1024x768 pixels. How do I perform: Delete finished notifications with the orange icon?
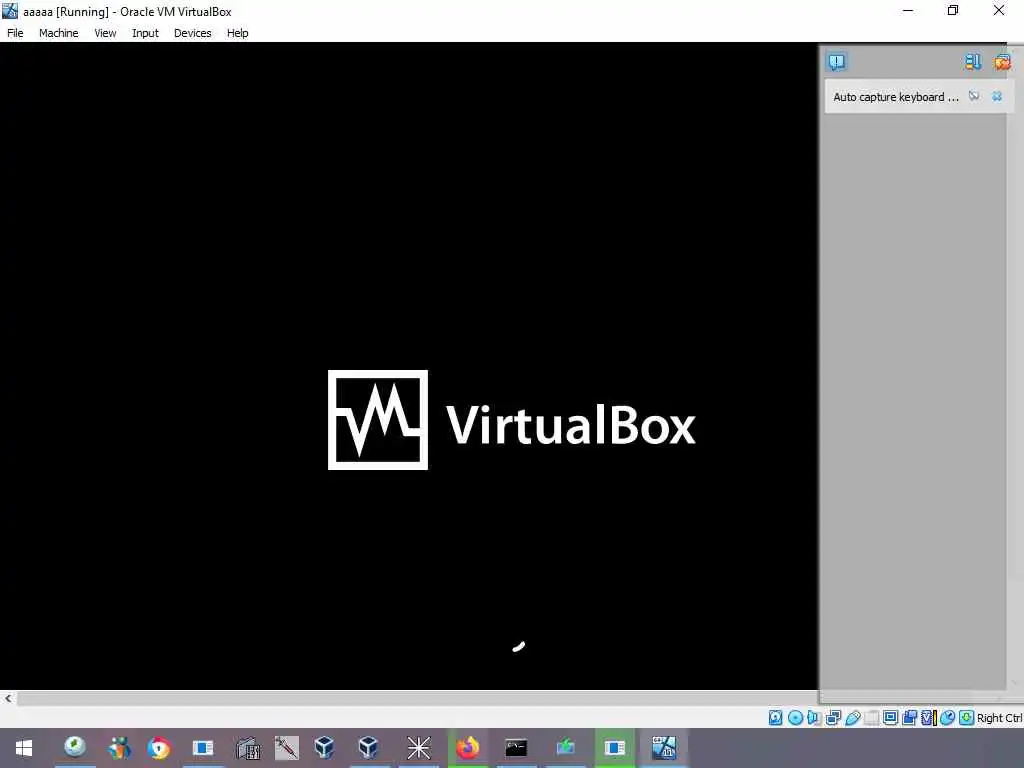tap(1002, 62)
